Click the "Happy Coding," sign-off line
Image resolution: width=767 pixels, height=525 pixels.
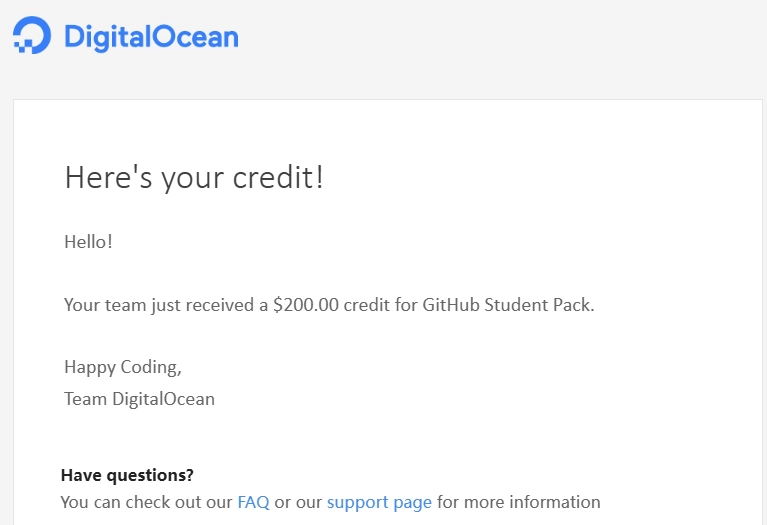pos(123,367)
